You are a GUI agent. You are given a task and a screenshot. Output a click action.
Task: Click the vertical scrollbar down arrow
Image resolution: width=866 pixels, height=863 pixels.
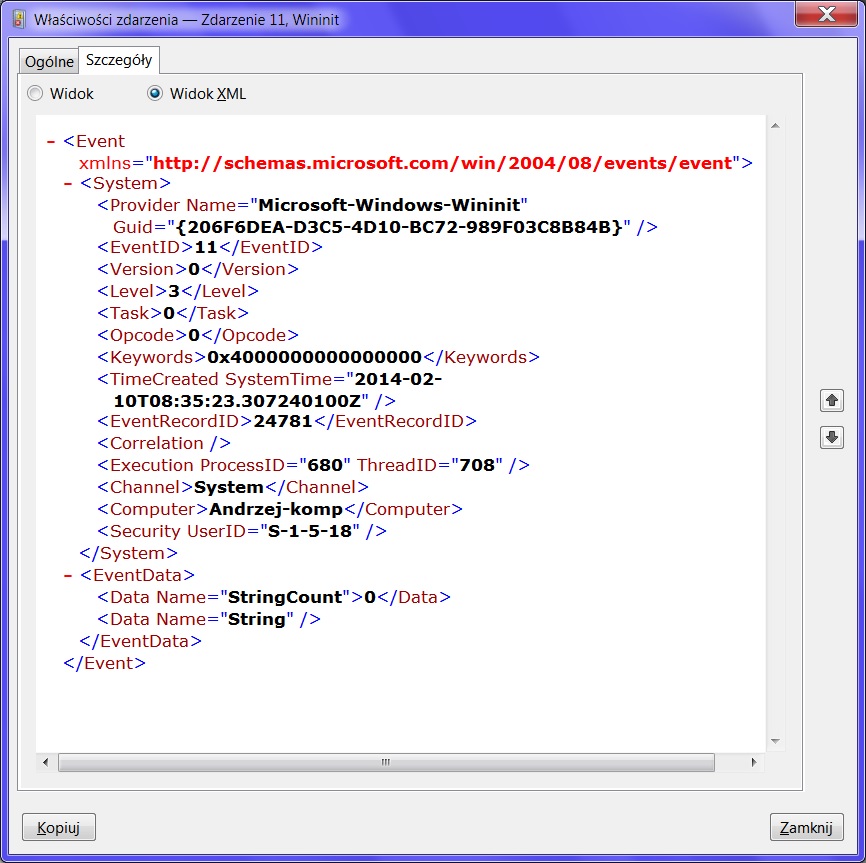click(x=775, y=741)
